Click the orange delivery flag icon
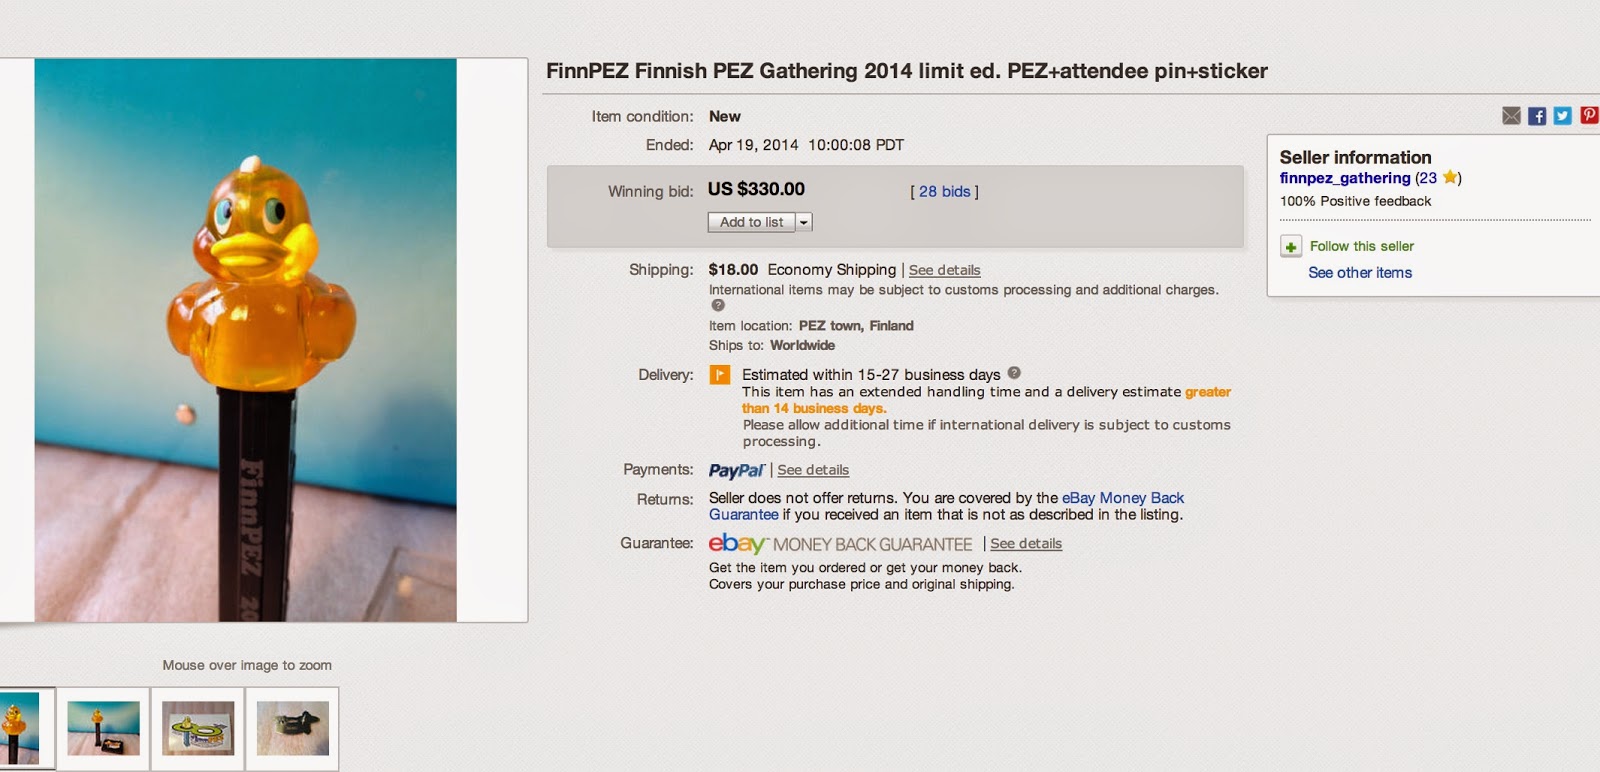The height and width of the screenshot is (772, 1600). click(x=720, y=375)
